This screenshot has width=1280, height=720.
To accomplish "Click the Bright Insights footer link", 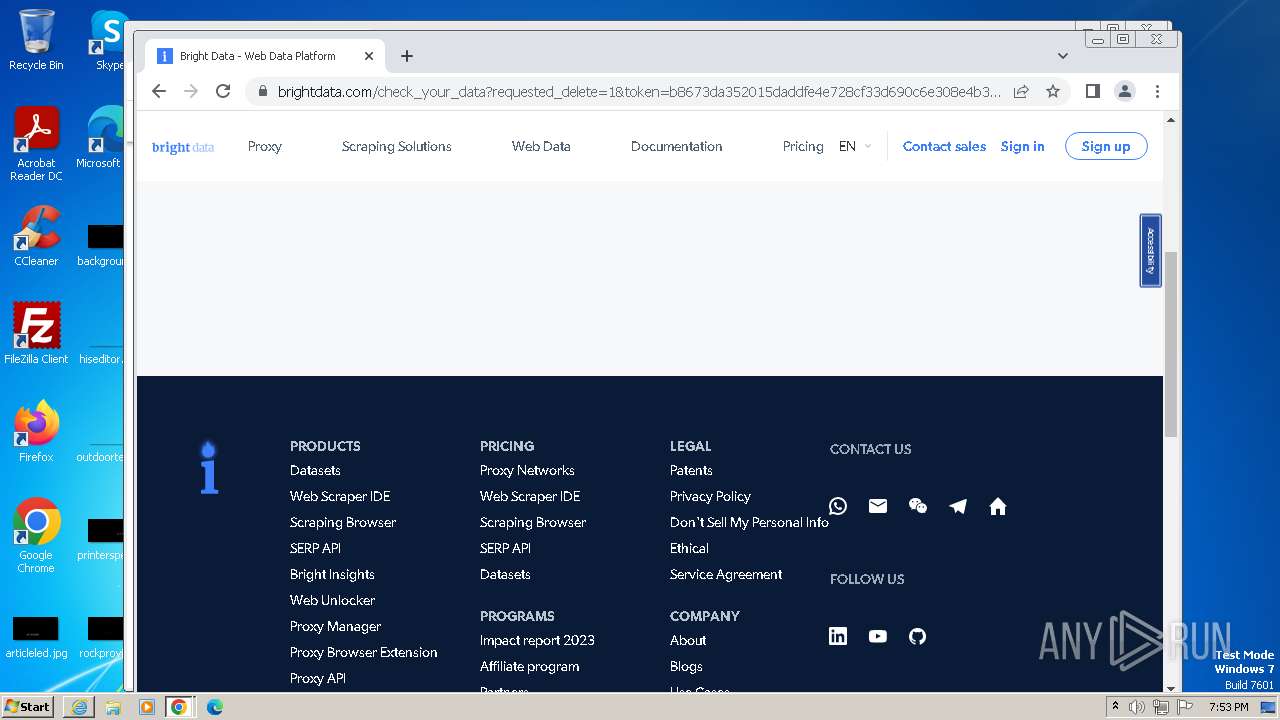I will 332,574.
